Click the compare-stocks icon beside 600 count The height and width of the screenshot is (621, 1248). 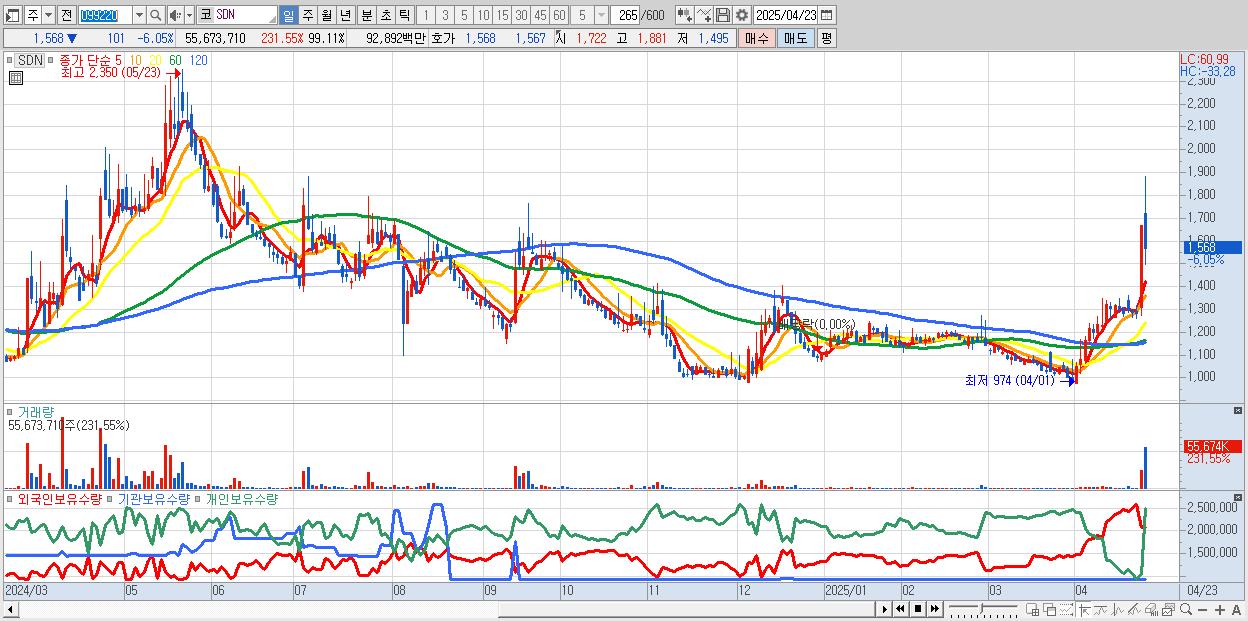[685, 15]
